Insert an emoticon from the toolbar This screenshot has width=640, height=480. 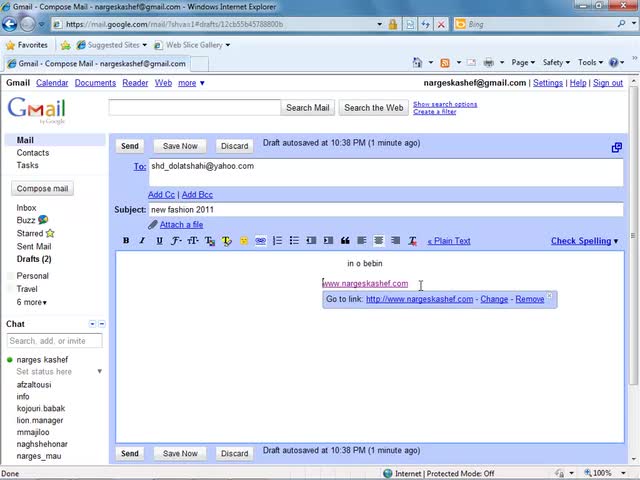click(244, 241)
